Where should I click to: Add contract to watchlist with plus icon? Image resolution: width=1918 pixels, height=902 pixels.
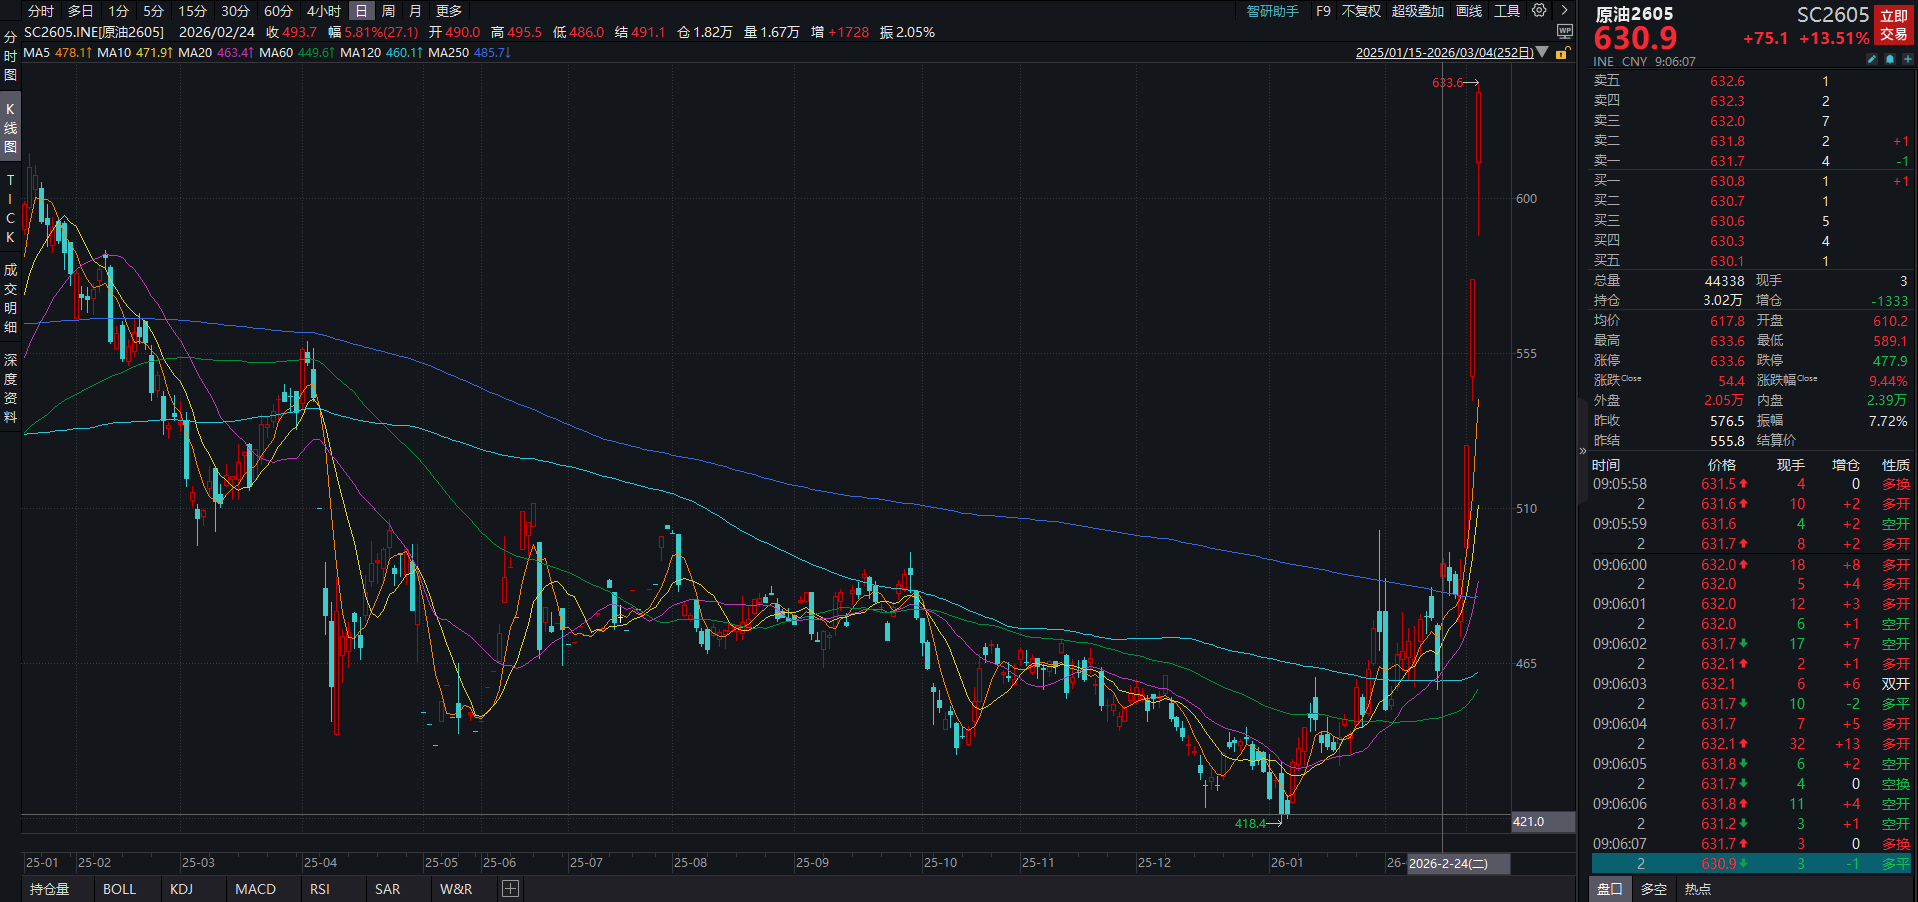1907,60
